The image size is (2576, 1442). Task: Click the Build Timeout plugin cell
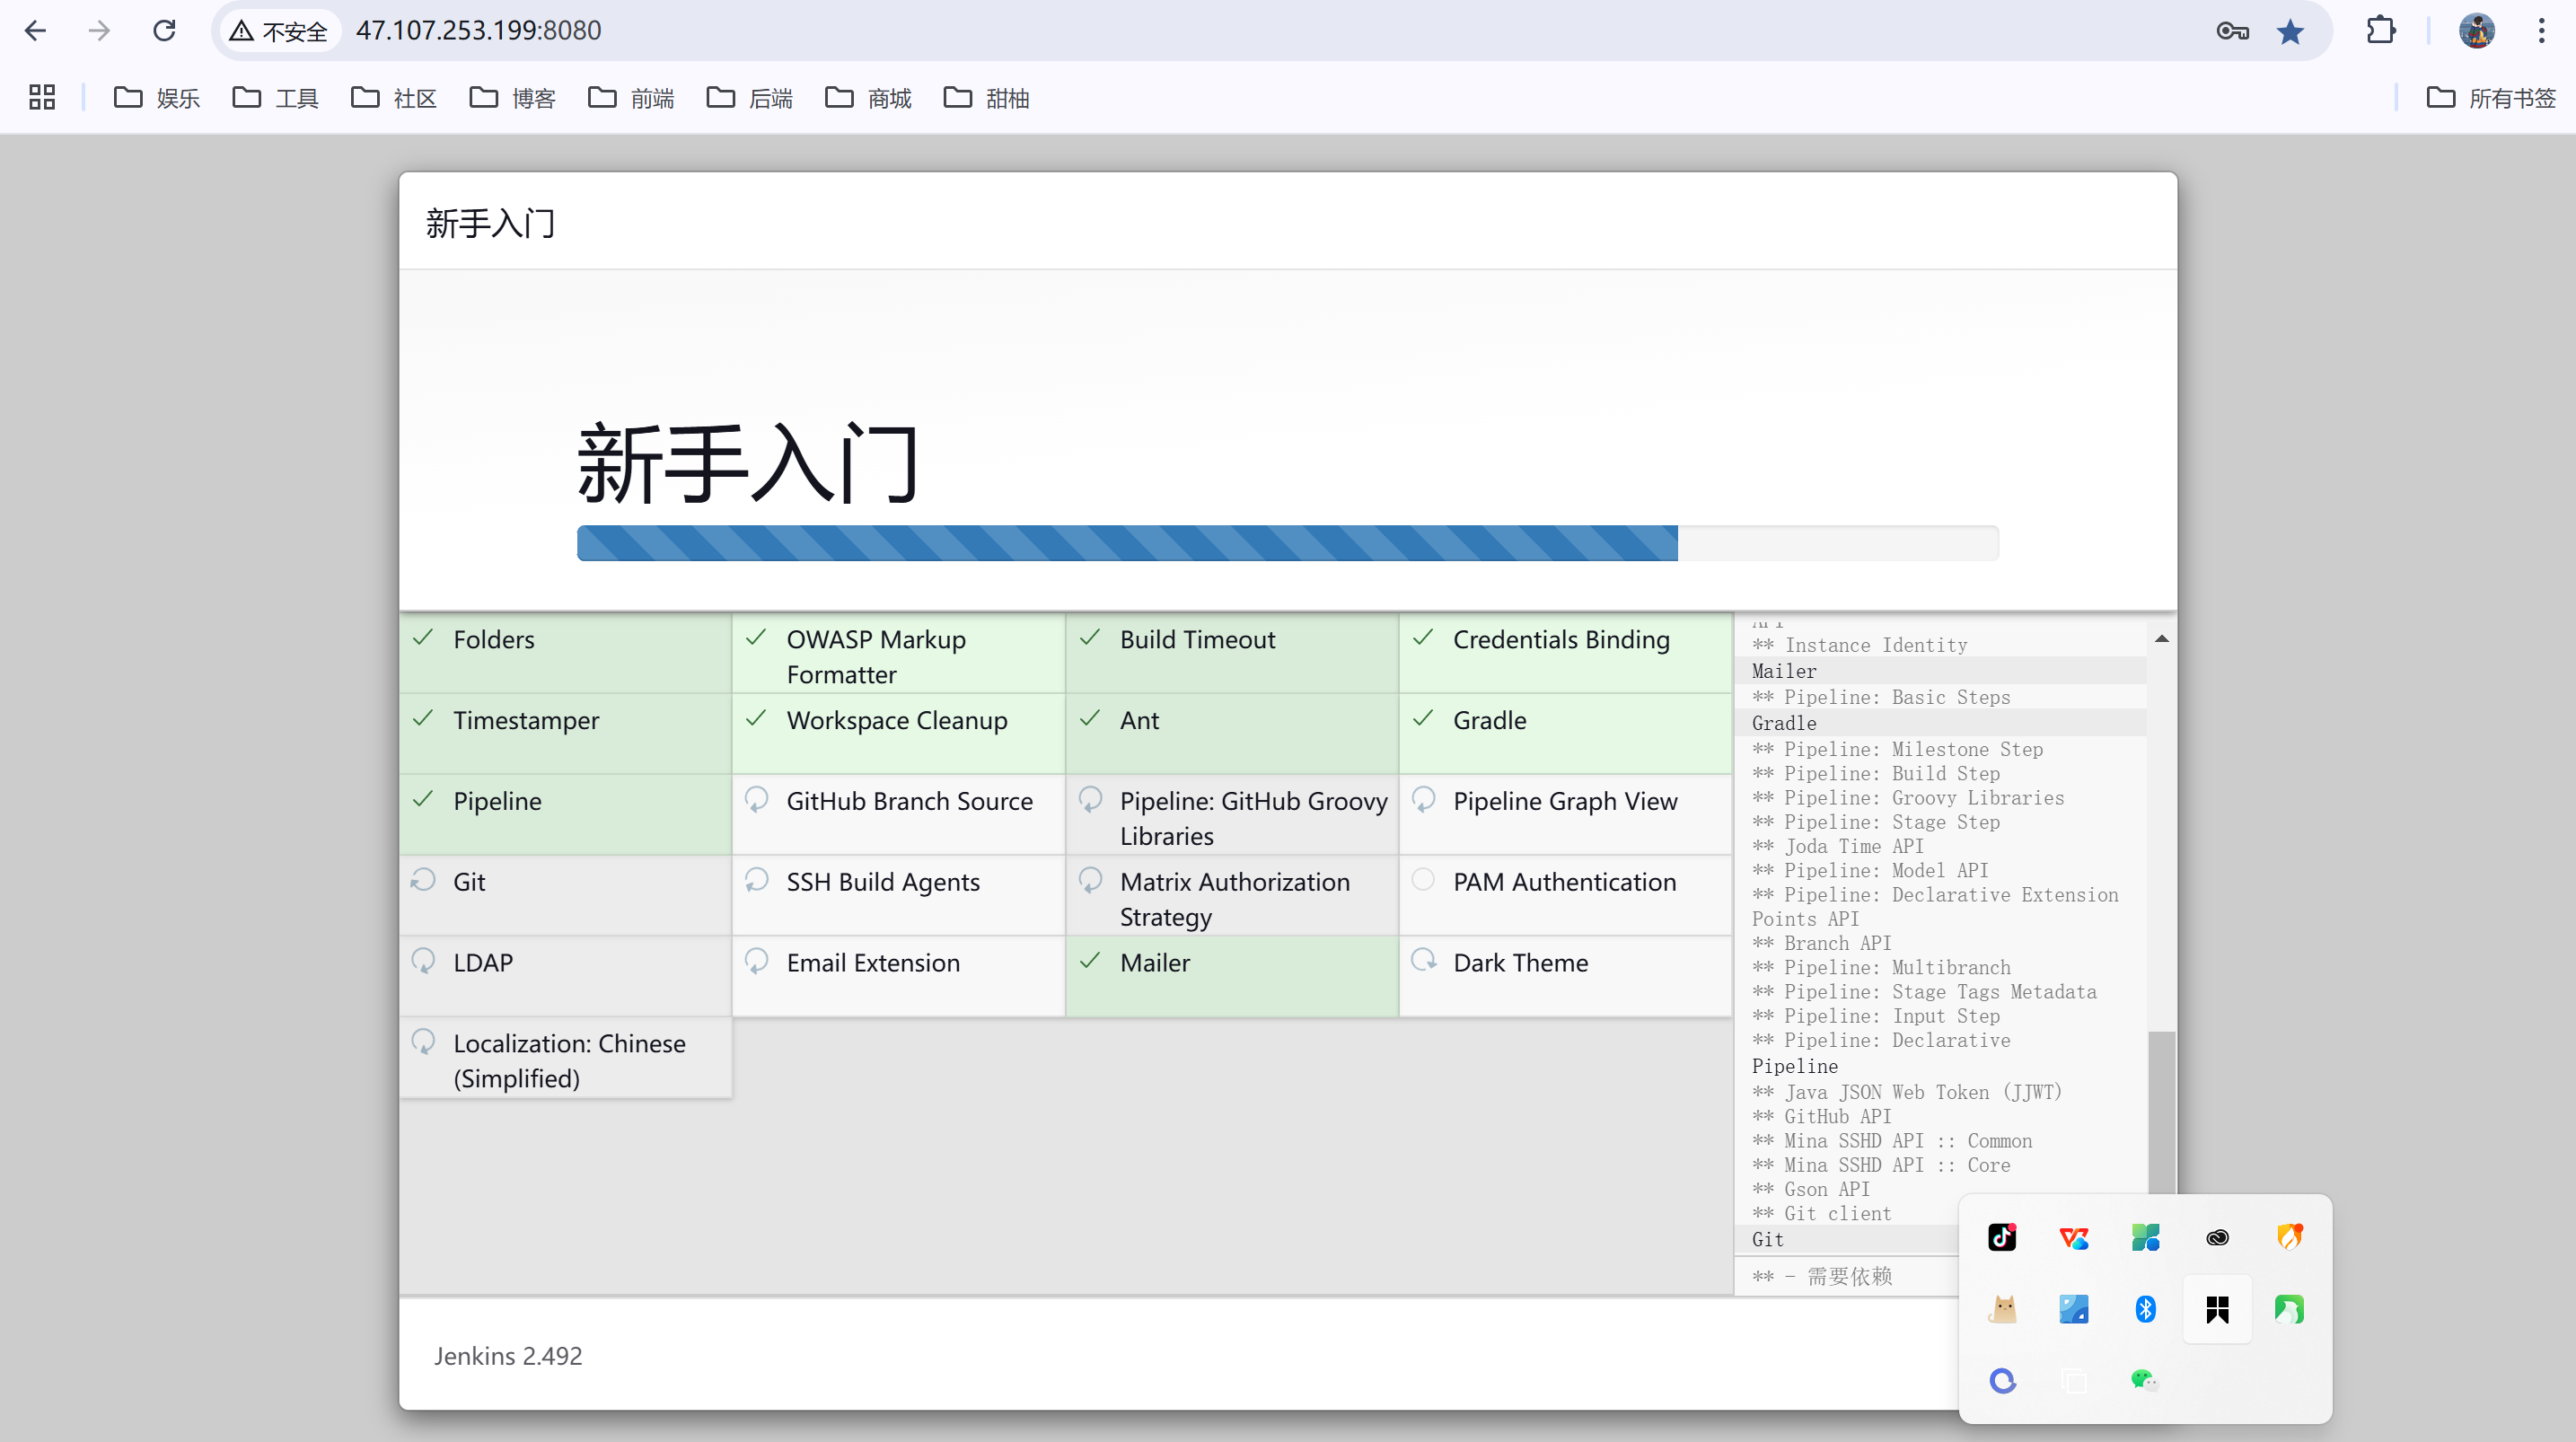1232,653
